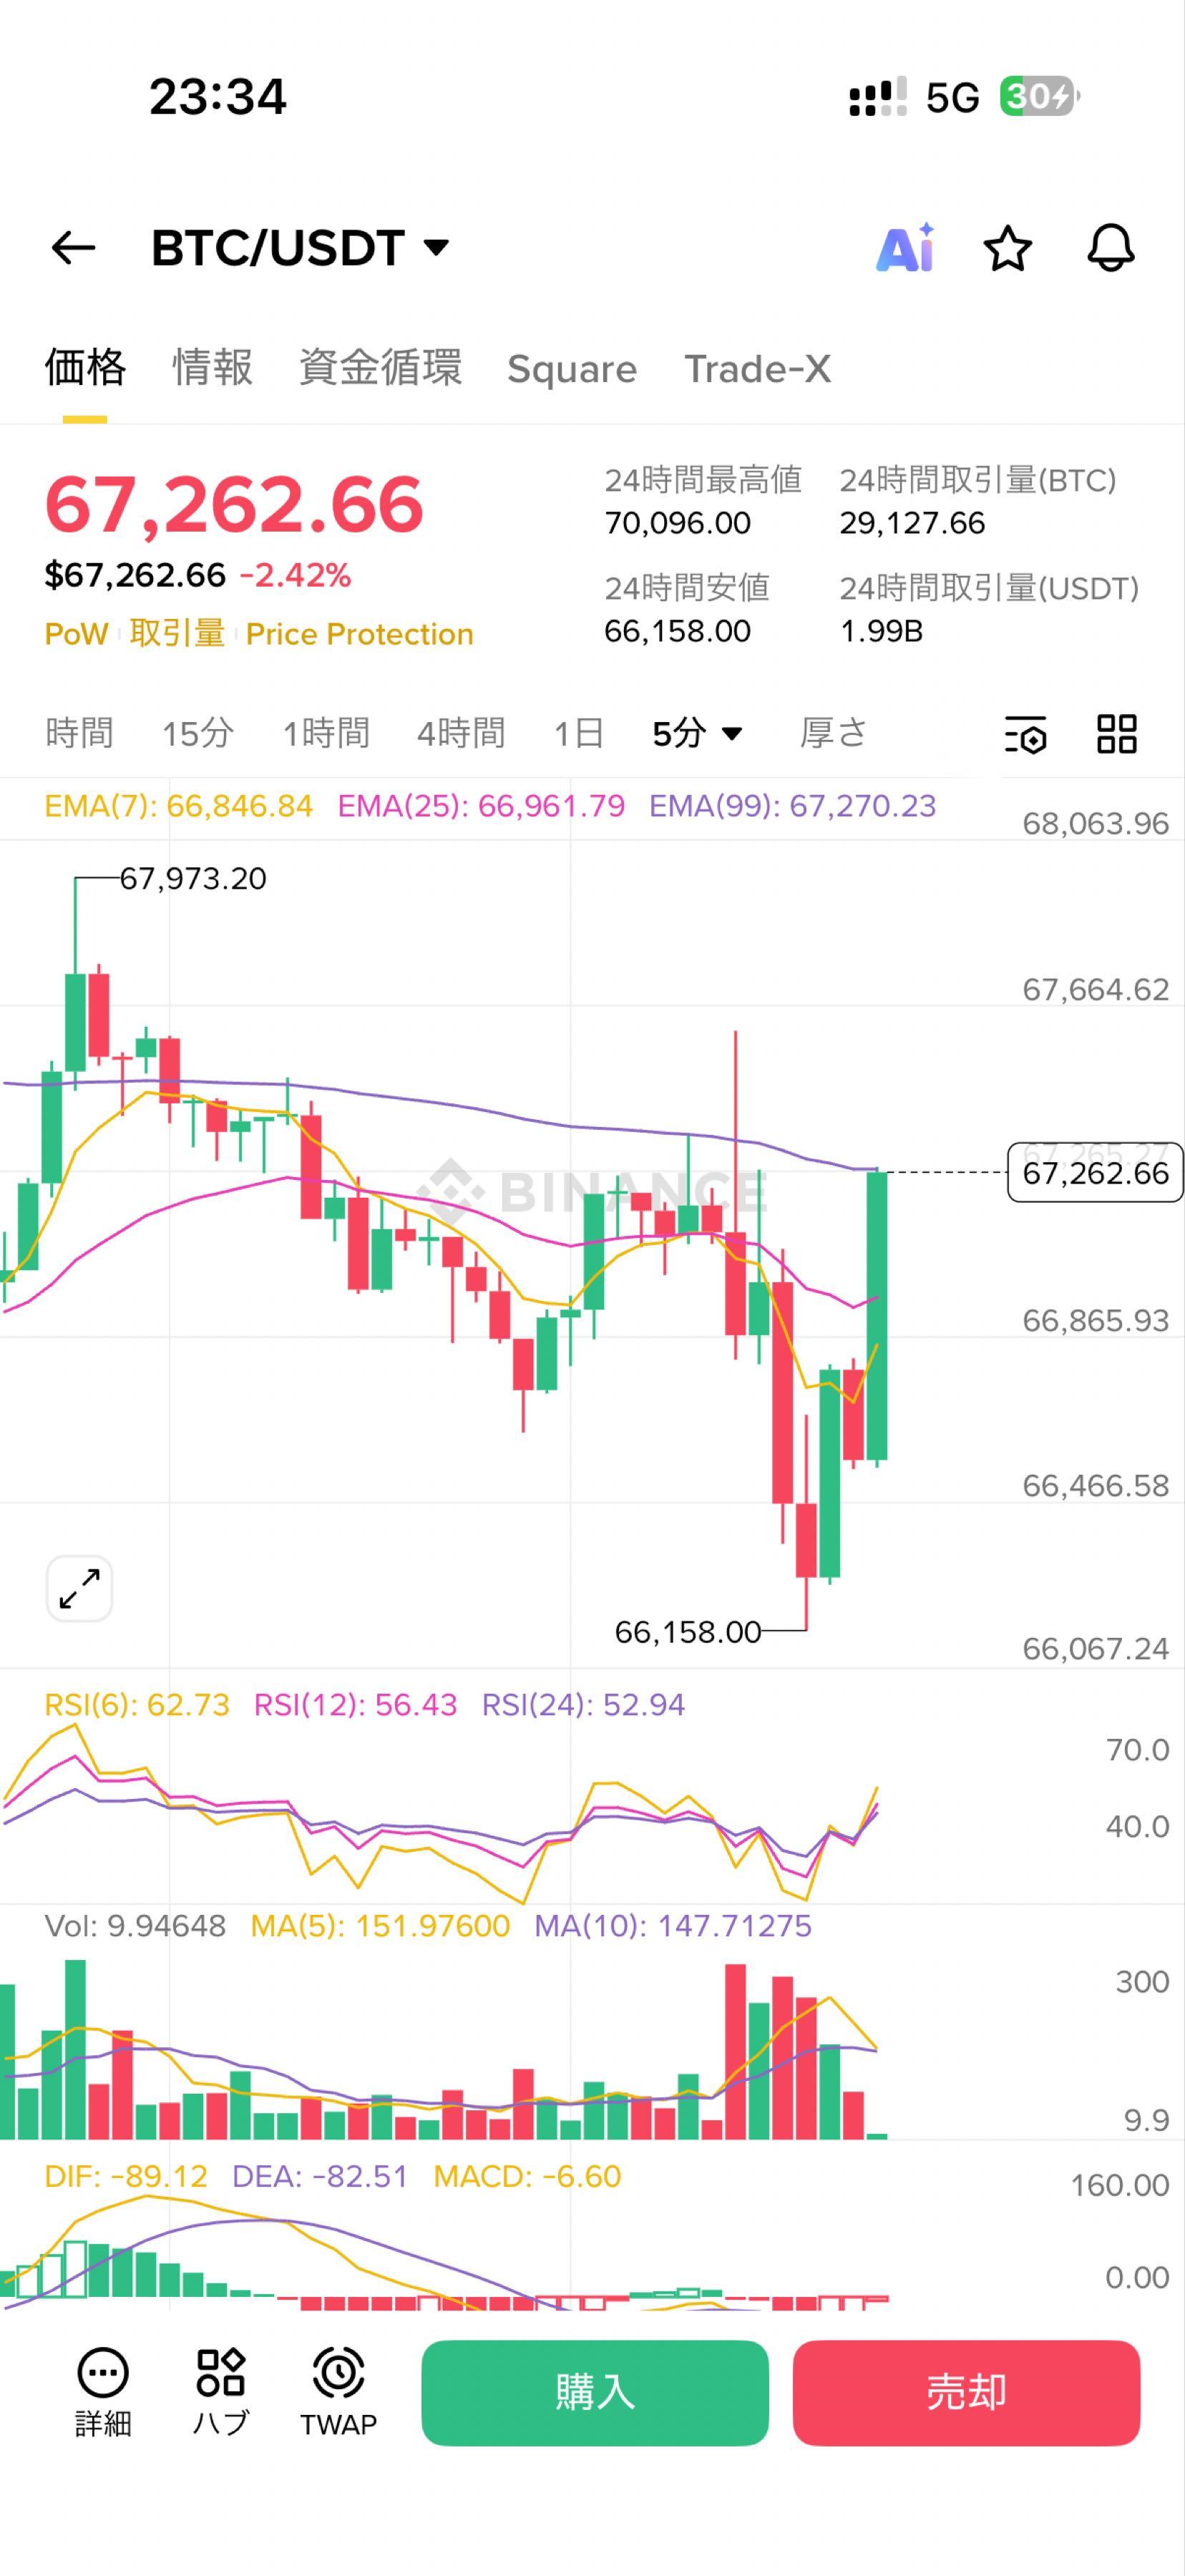Expand chart to fullscreen

tap(79, 1589)
